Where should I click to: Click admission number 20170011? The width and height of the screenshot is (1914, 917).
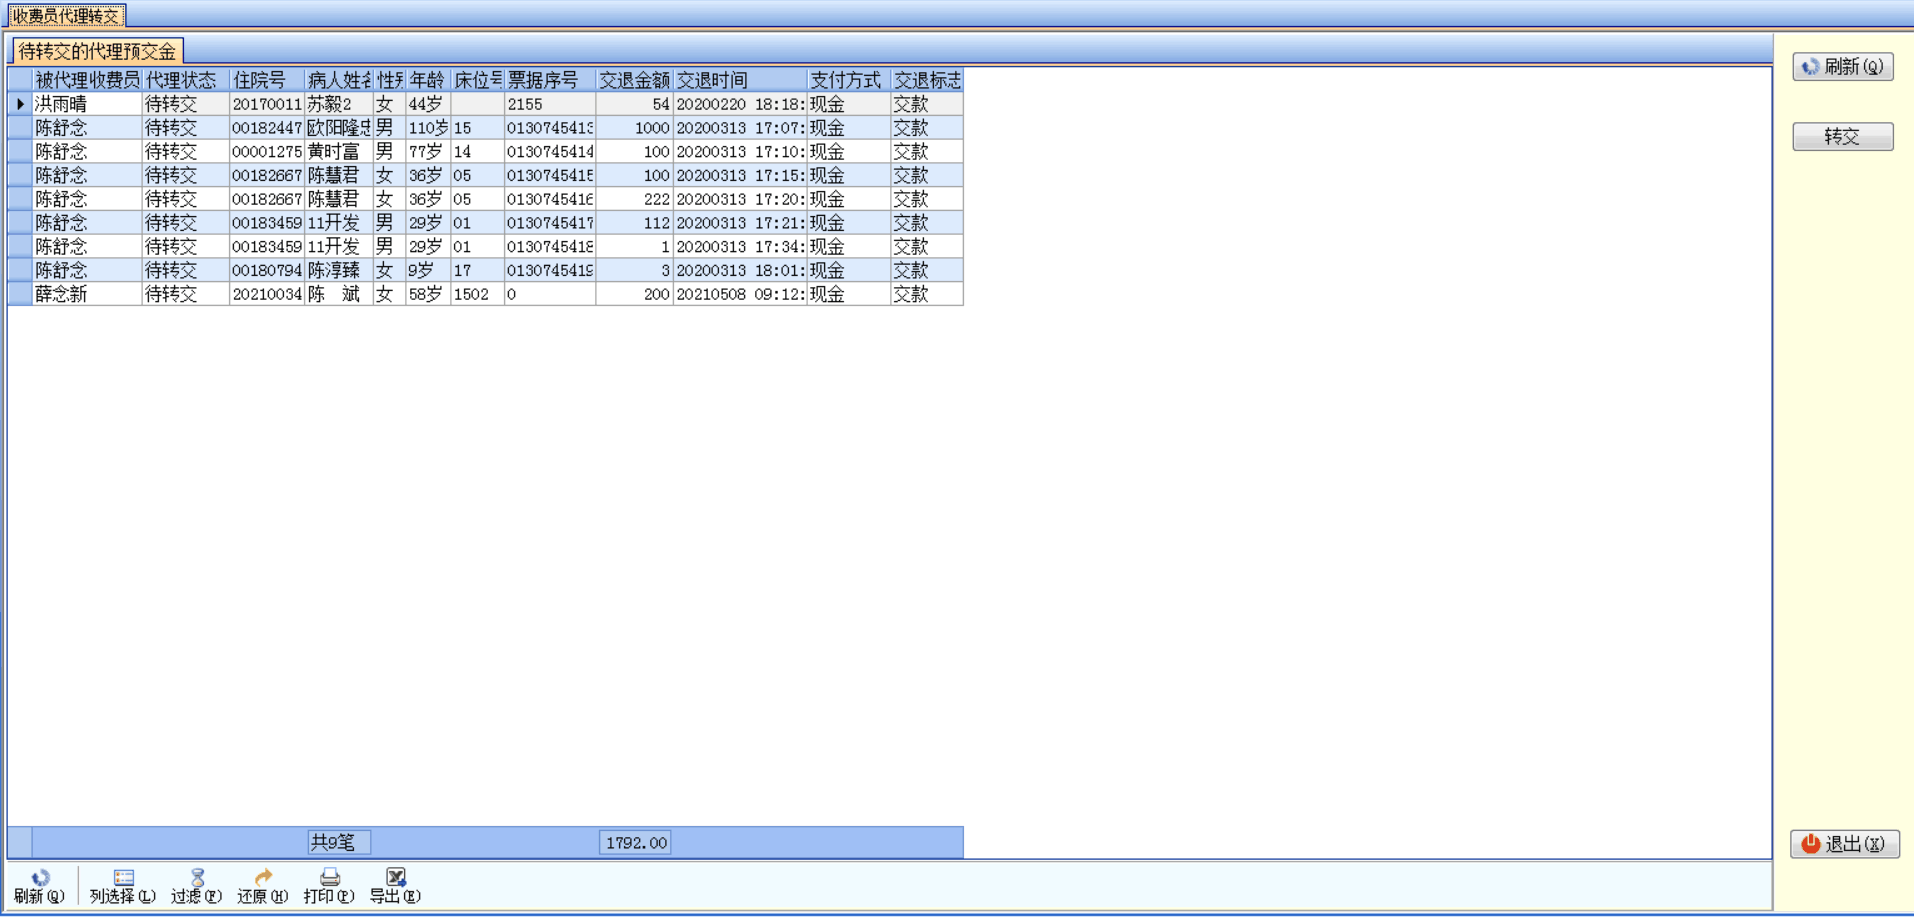click(x=267, y=104)
